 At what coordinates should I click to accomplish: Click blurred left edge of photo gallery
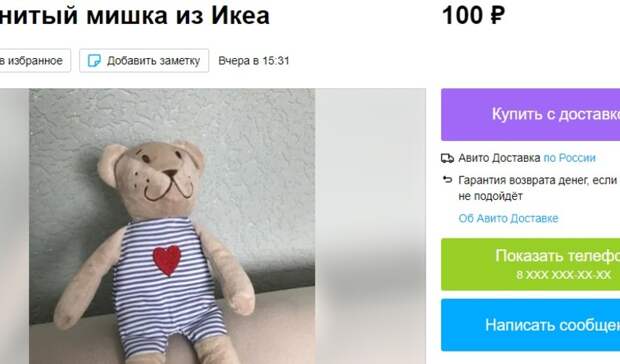point(15,226)
